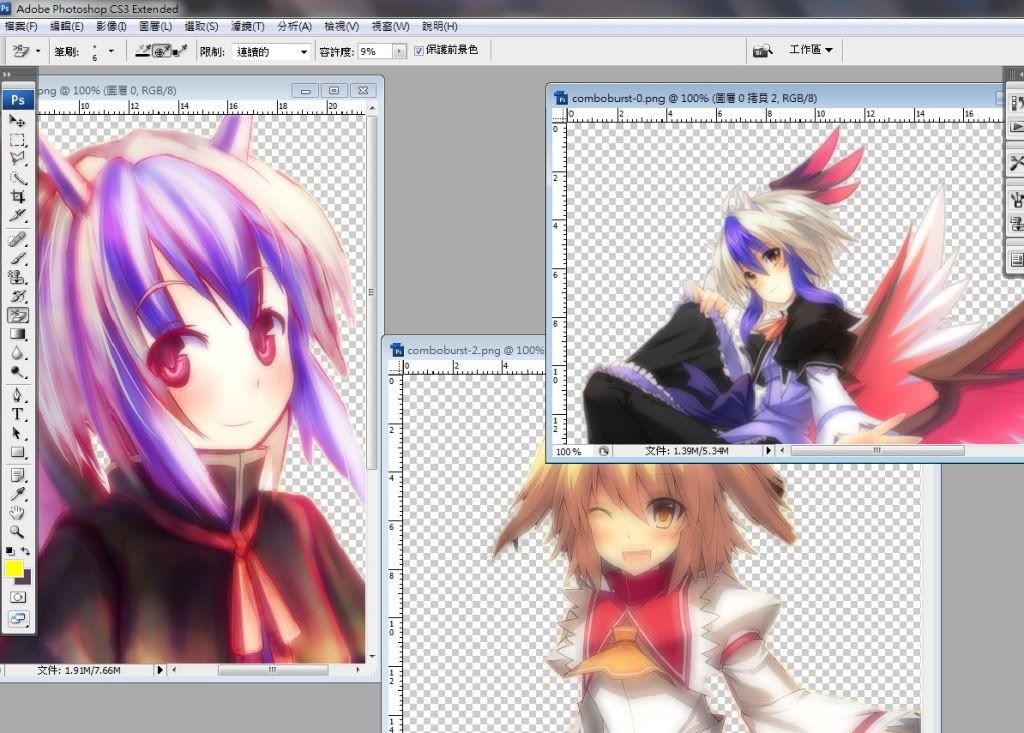Open status menu arrow beside 文件: 1.39M/5.34M
This screenshot has width=1024, height=733.
click(768, 451)
